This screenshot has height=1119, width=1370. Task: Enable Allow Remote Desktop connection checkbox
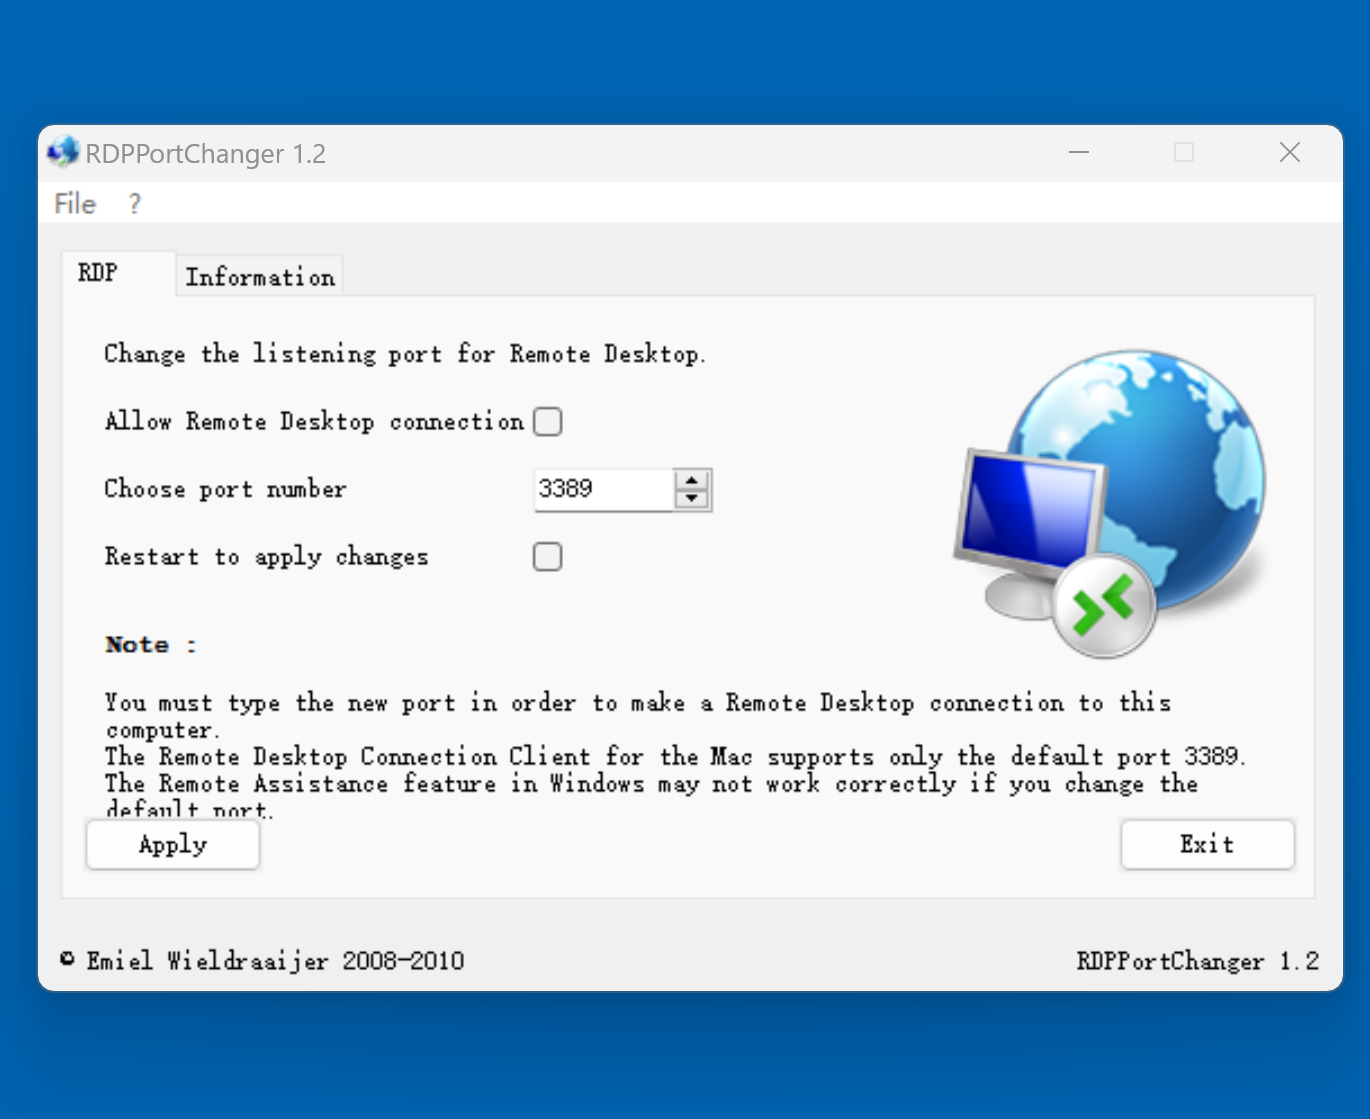coord(548,422)
